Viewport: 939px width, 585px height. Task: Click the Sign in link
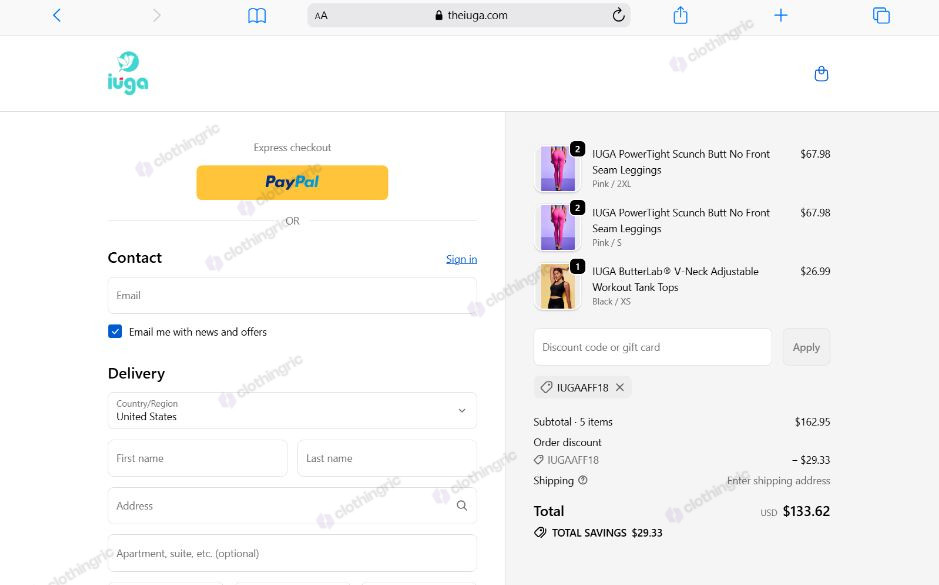[461, 259]
